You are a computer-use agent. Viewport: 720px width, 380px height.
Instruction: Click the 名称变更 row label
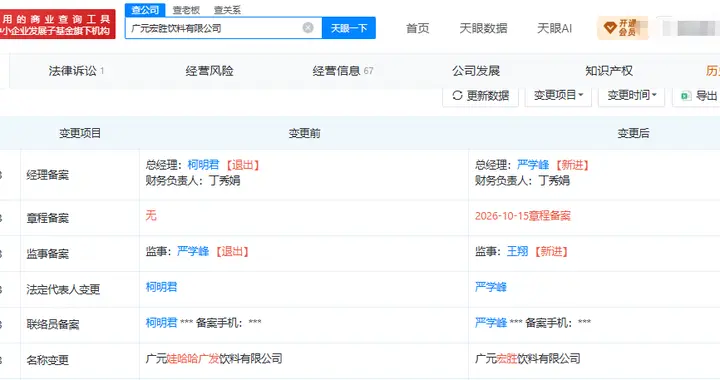[x=48, y=360]
